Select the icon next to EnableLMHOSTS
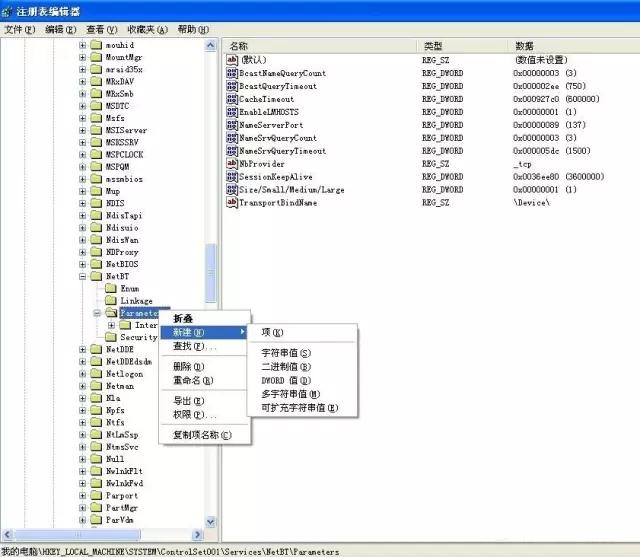Screen dimensions: 640x557 pos(232,112)
